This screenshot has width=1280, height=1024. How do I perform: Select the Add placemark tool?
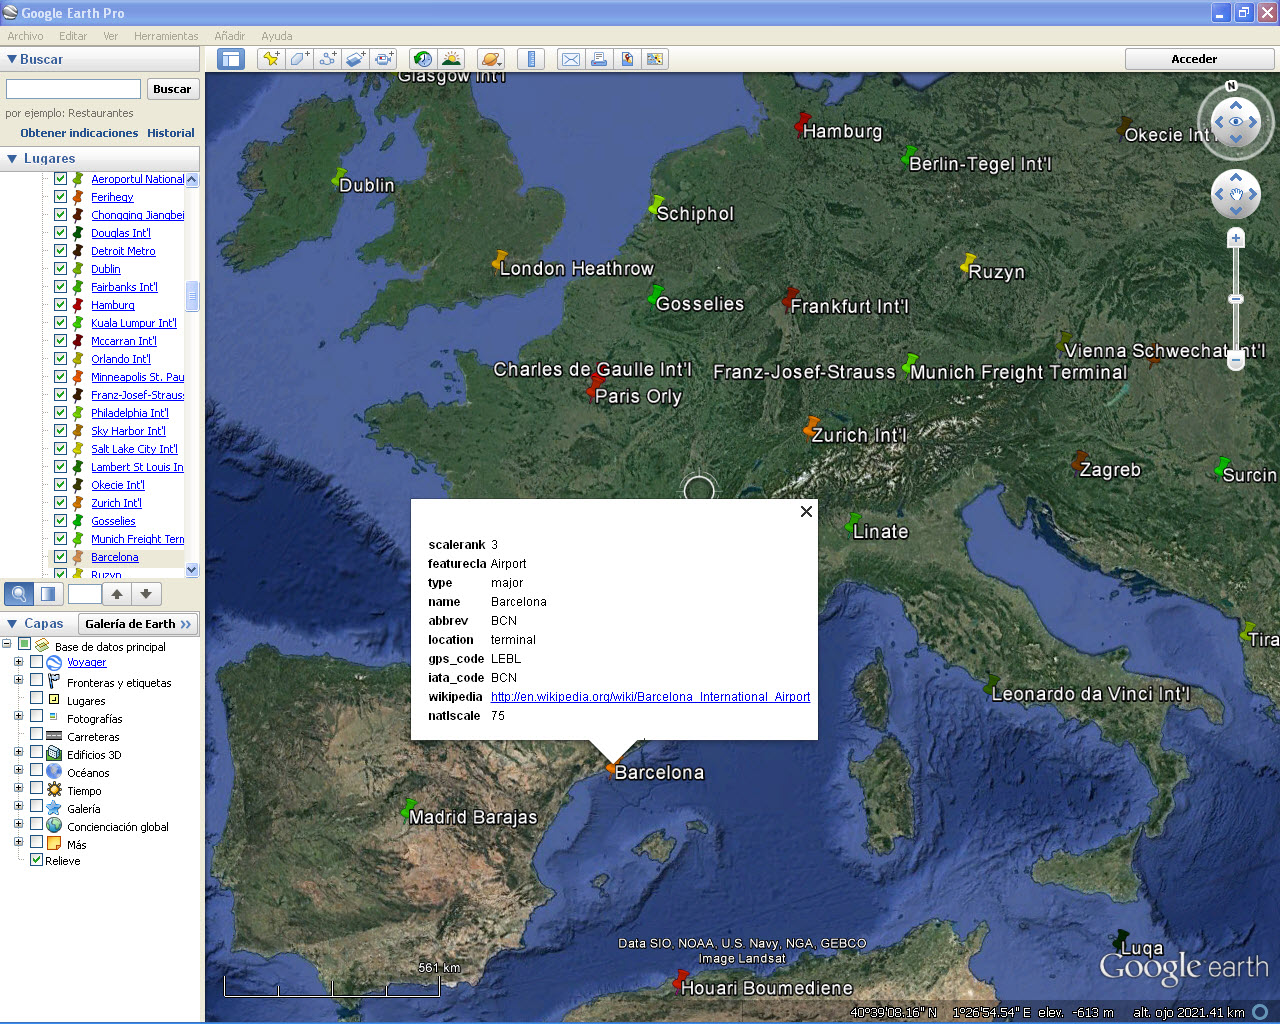point(271,59)
